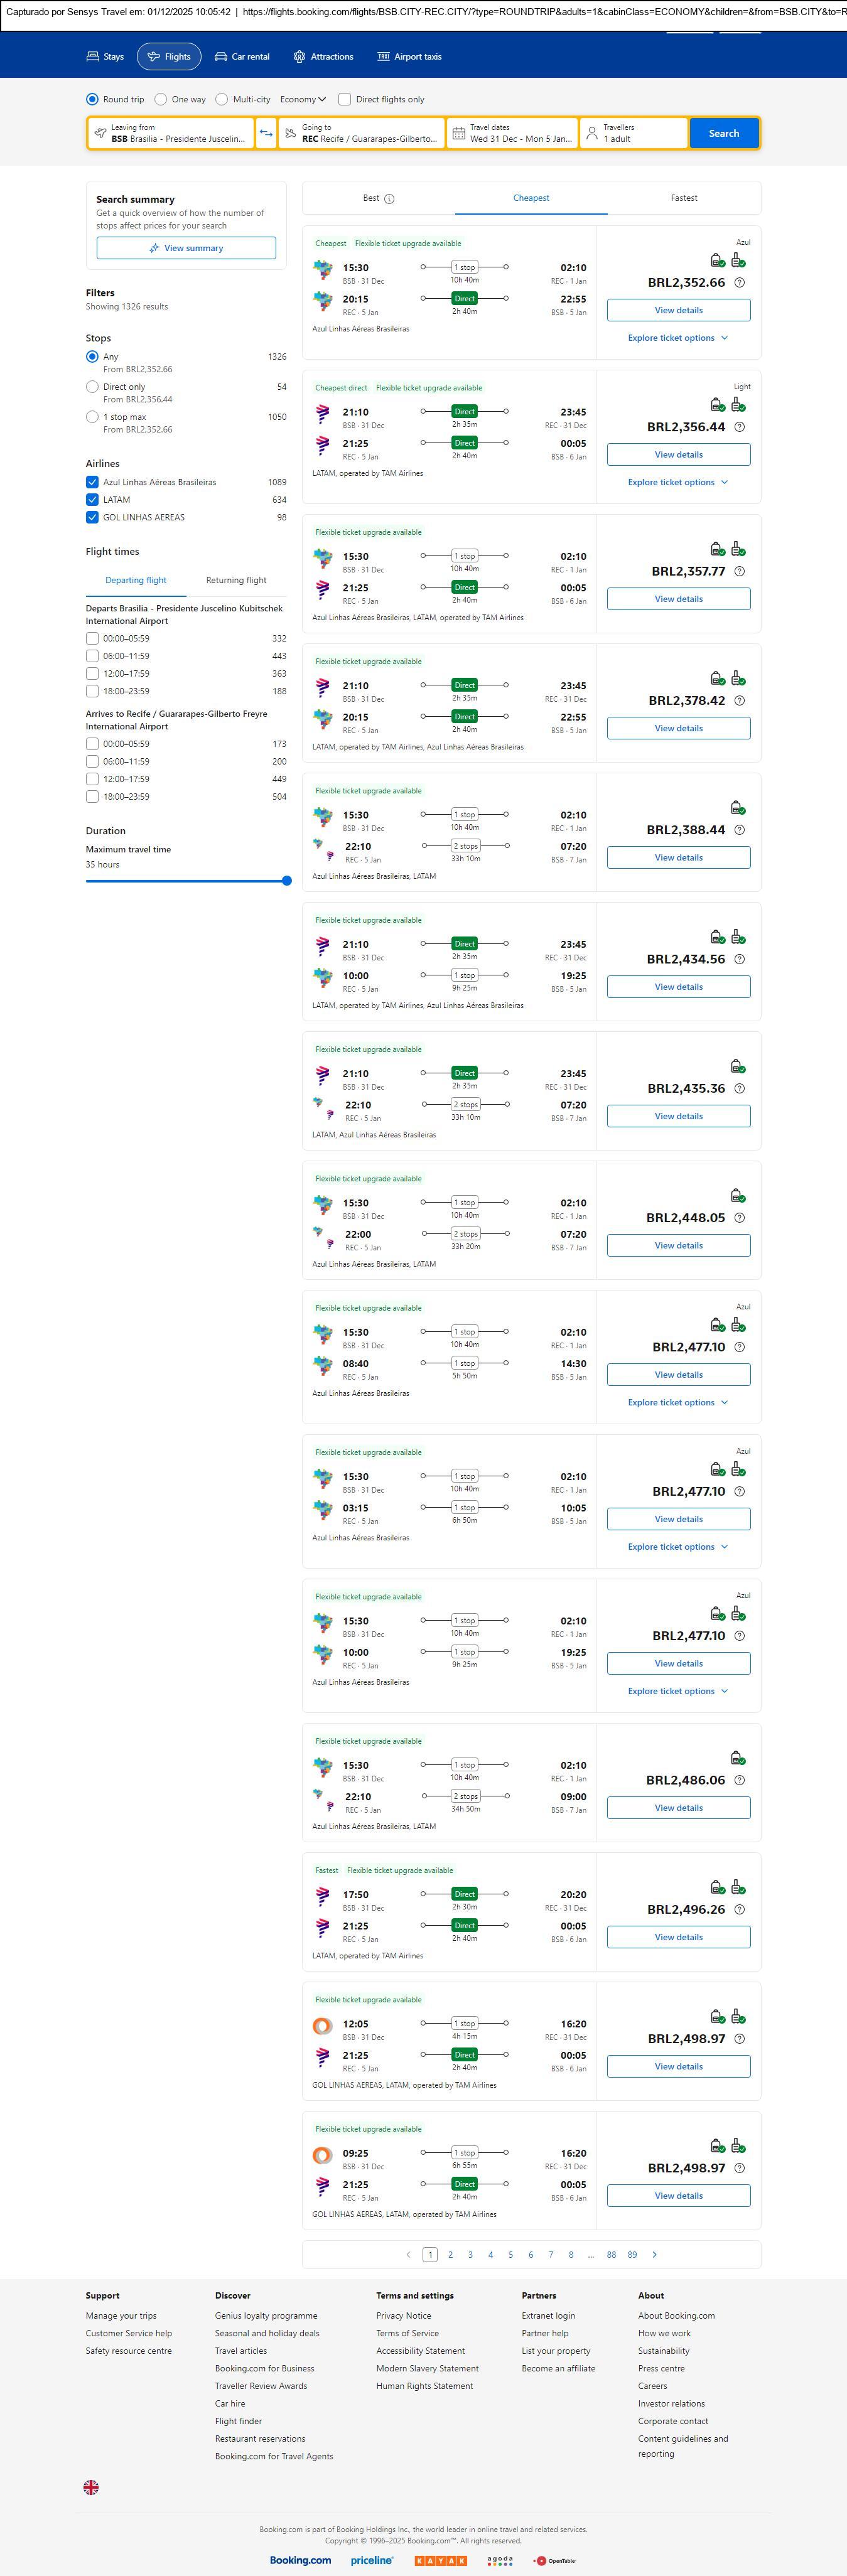Open the Economy cabin class dropdown
This screenshot has height=2576, width=847.
point(303,99)
